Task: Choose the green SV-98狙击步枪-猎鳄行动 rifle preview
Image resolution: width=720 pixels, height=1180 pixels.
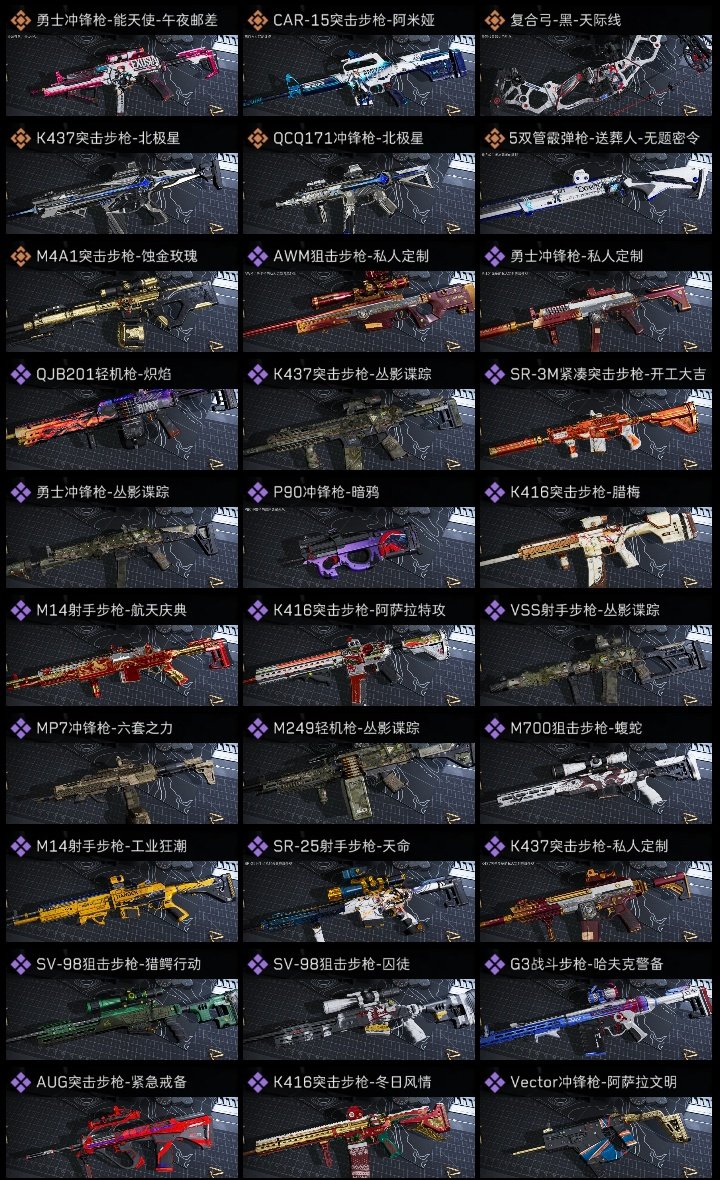Action: (x=122, y=1019)
